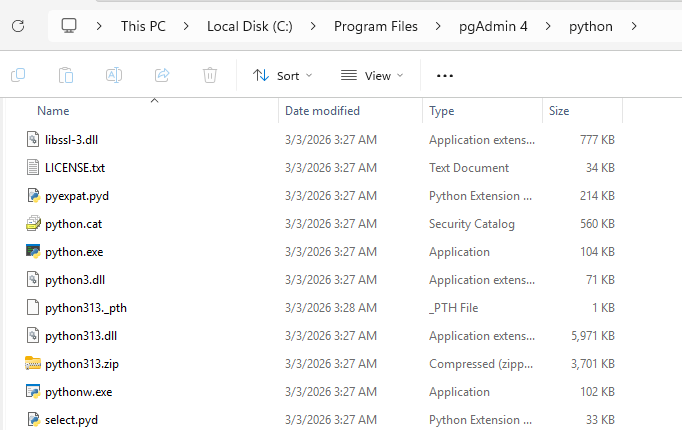Select pyexpat.pyd file name
The height and width of the screenshot is (430, 682).
point(77,196)
